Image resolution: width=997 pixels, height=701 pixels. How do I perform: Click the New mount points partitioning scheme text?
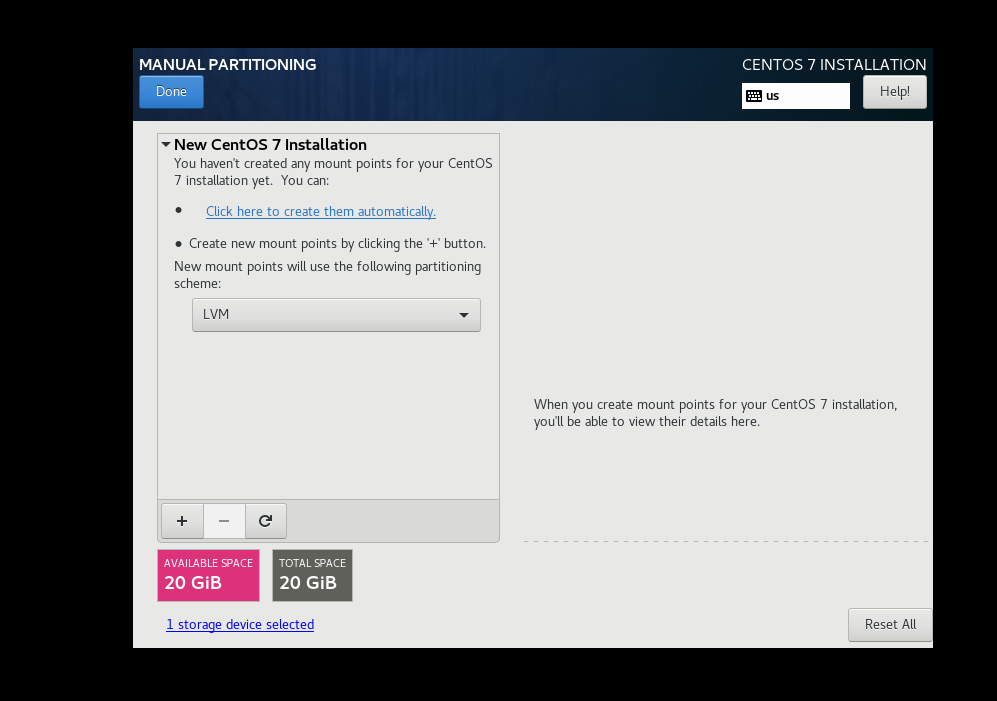click(327, 275)
